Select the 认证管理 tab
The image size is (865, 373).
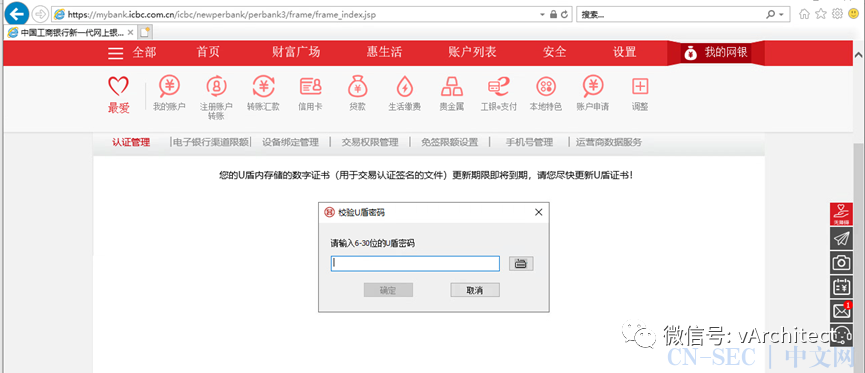point(131,142)
